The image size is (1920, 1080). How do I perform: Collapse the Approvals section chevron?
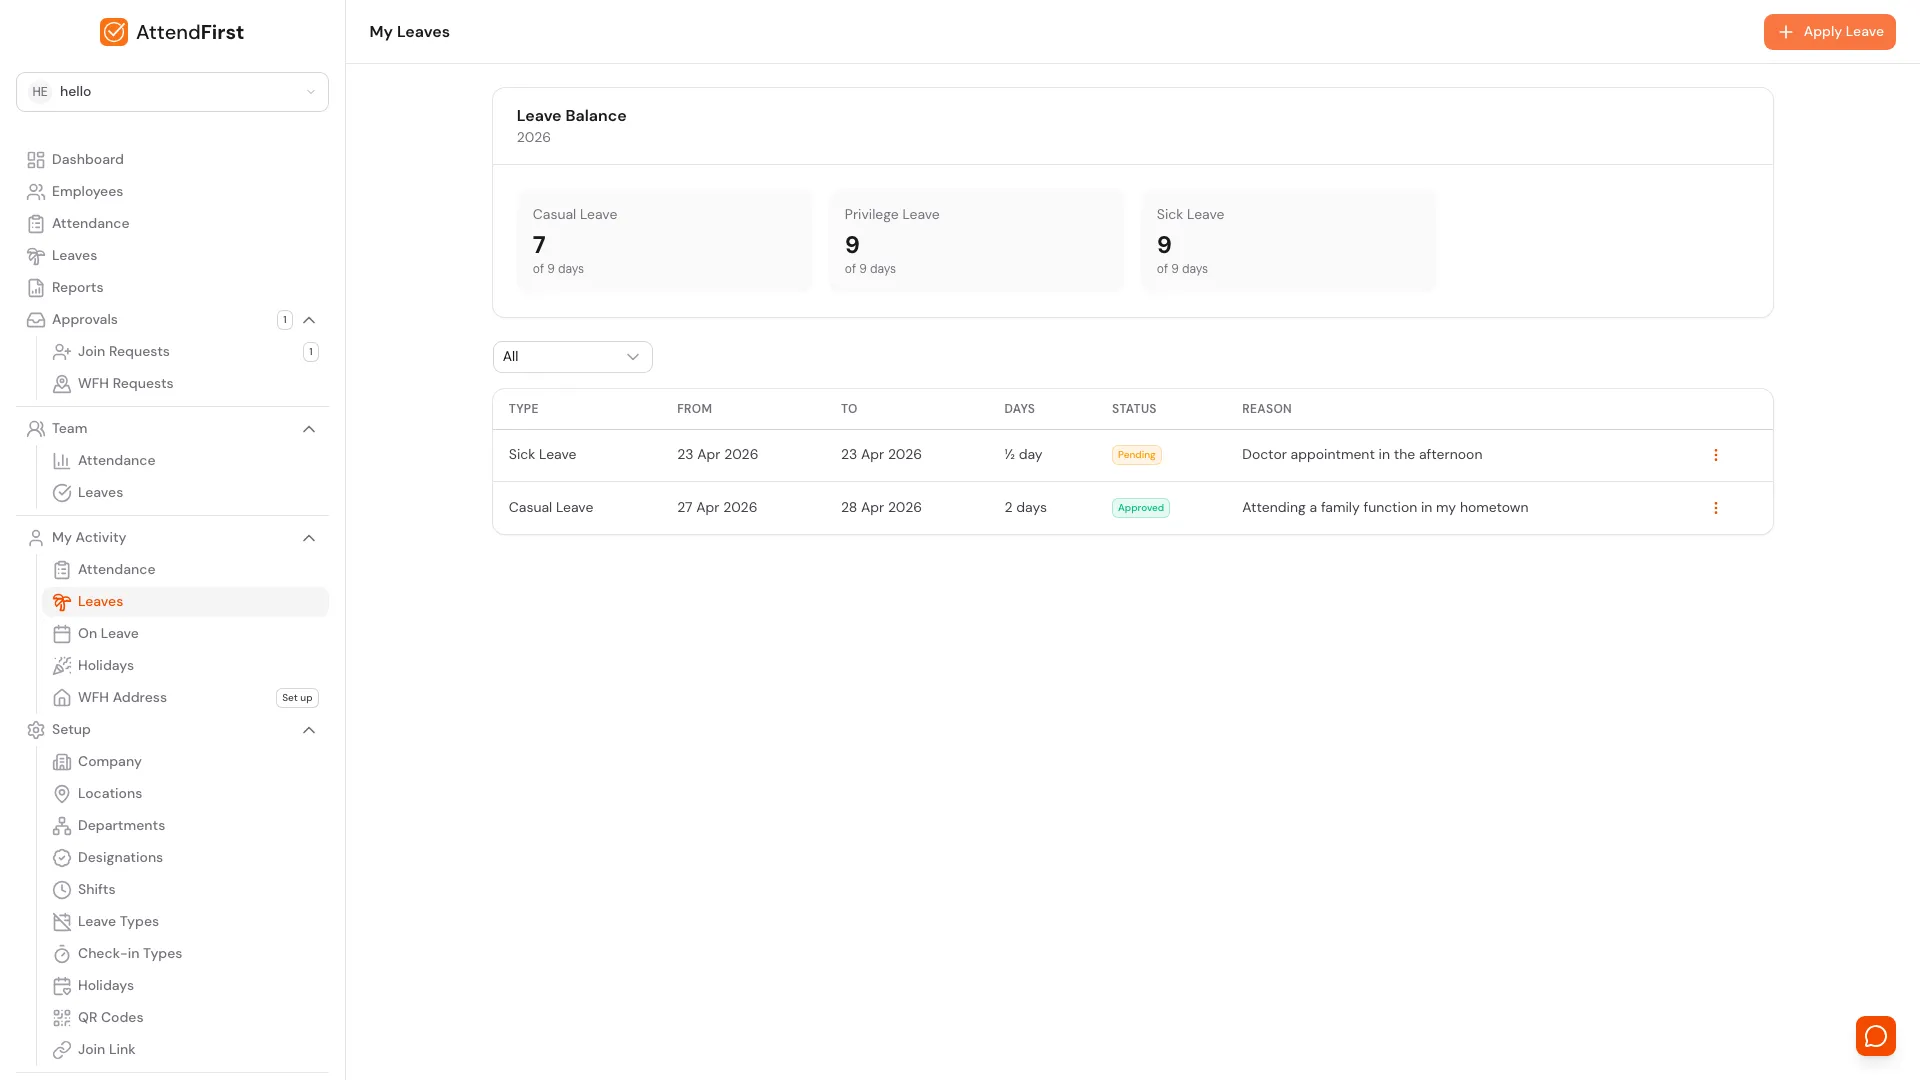pos(309,320)
